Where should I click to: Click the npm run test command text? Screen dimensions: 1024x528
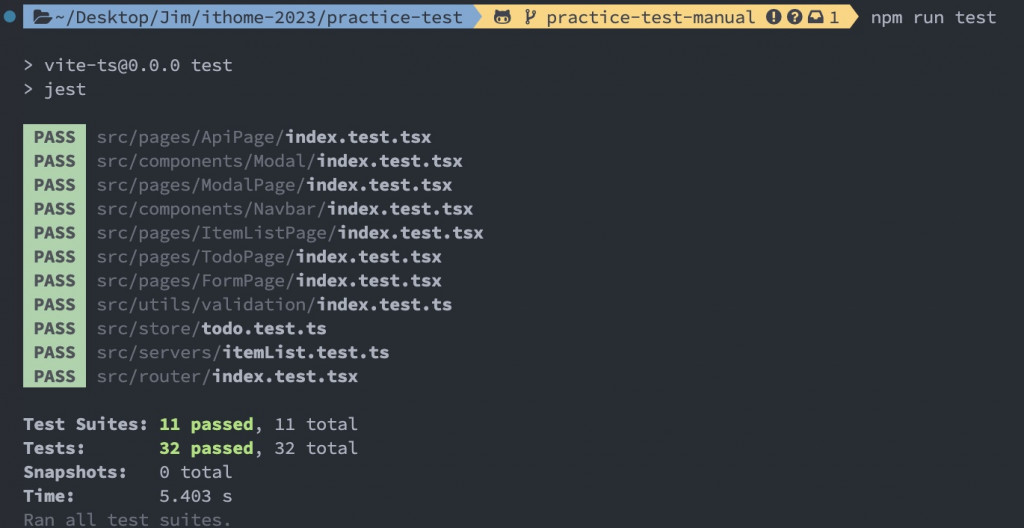(x=933, y=17)
